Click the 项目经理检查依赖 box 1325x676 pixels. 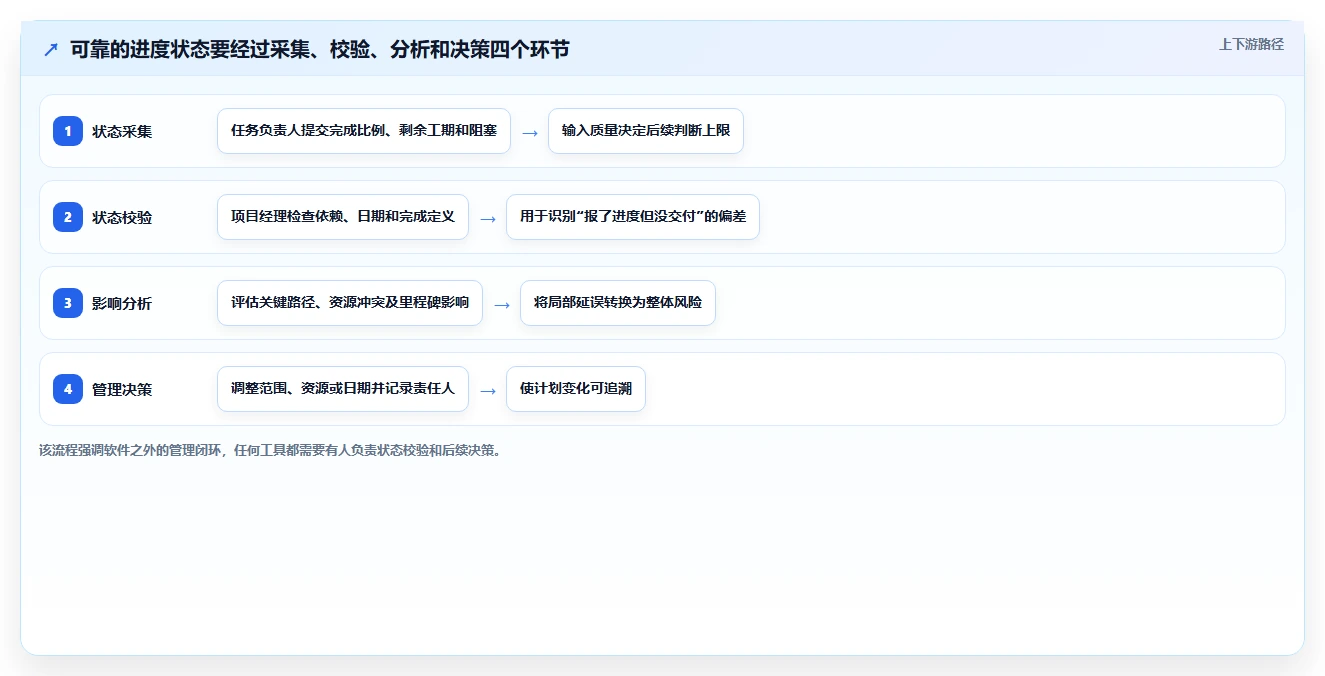(x=343, y=217)
